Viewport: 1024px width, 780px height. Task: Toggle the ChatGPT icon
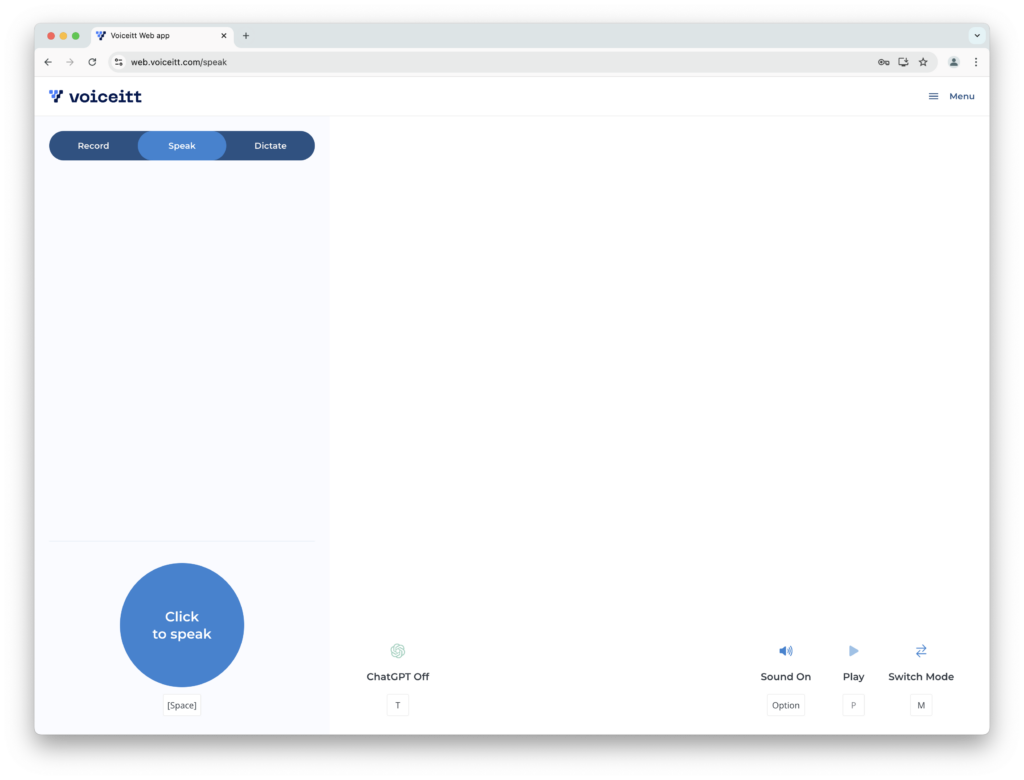coord(398,651)
